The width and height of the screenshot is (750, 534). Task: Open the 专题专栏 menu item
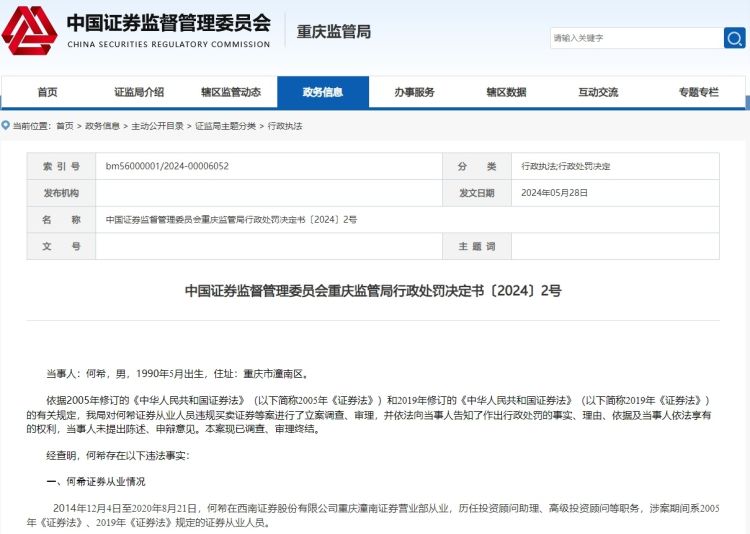[x=698, y=92]
